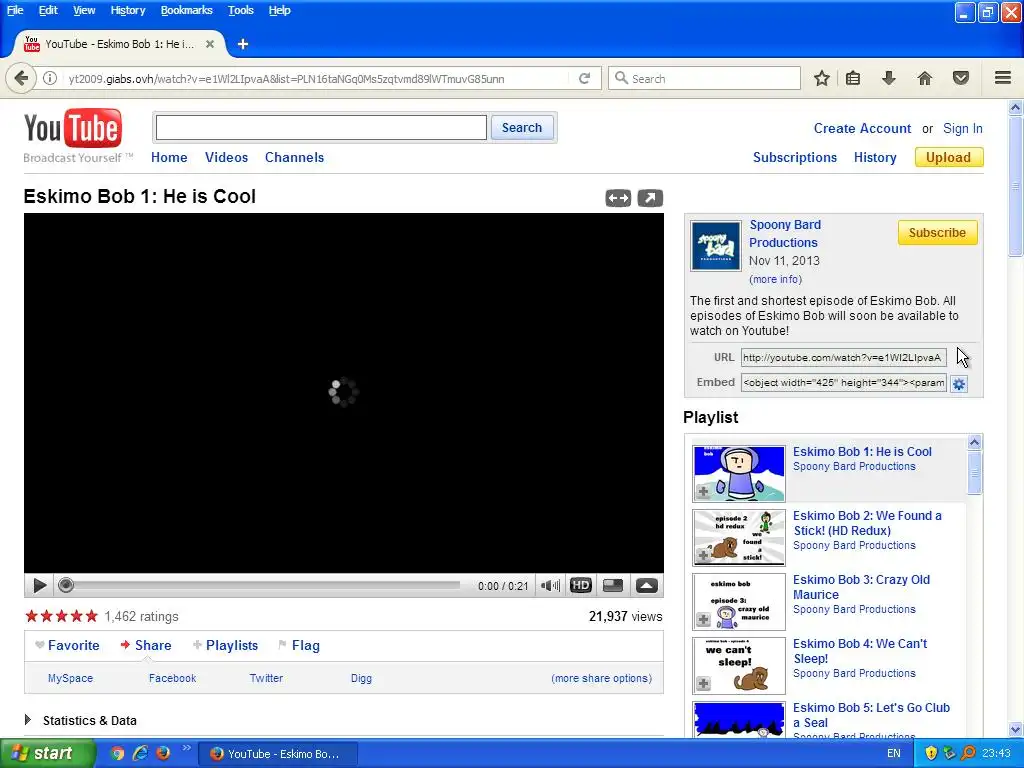1024x768 pixels.
Task: Toggle HD quality button
Action: coord(581,586)
